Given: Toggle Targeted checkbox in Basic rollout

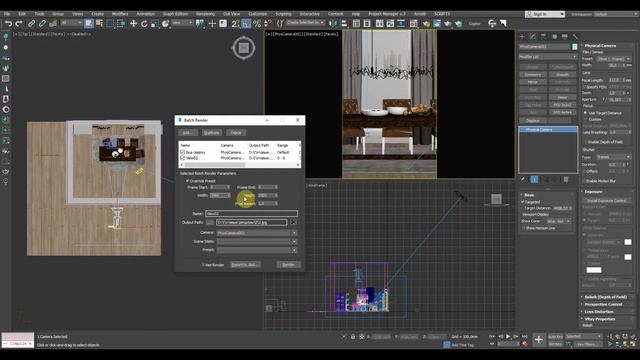Looking at the screenshot, I should (x=522, y=202).
